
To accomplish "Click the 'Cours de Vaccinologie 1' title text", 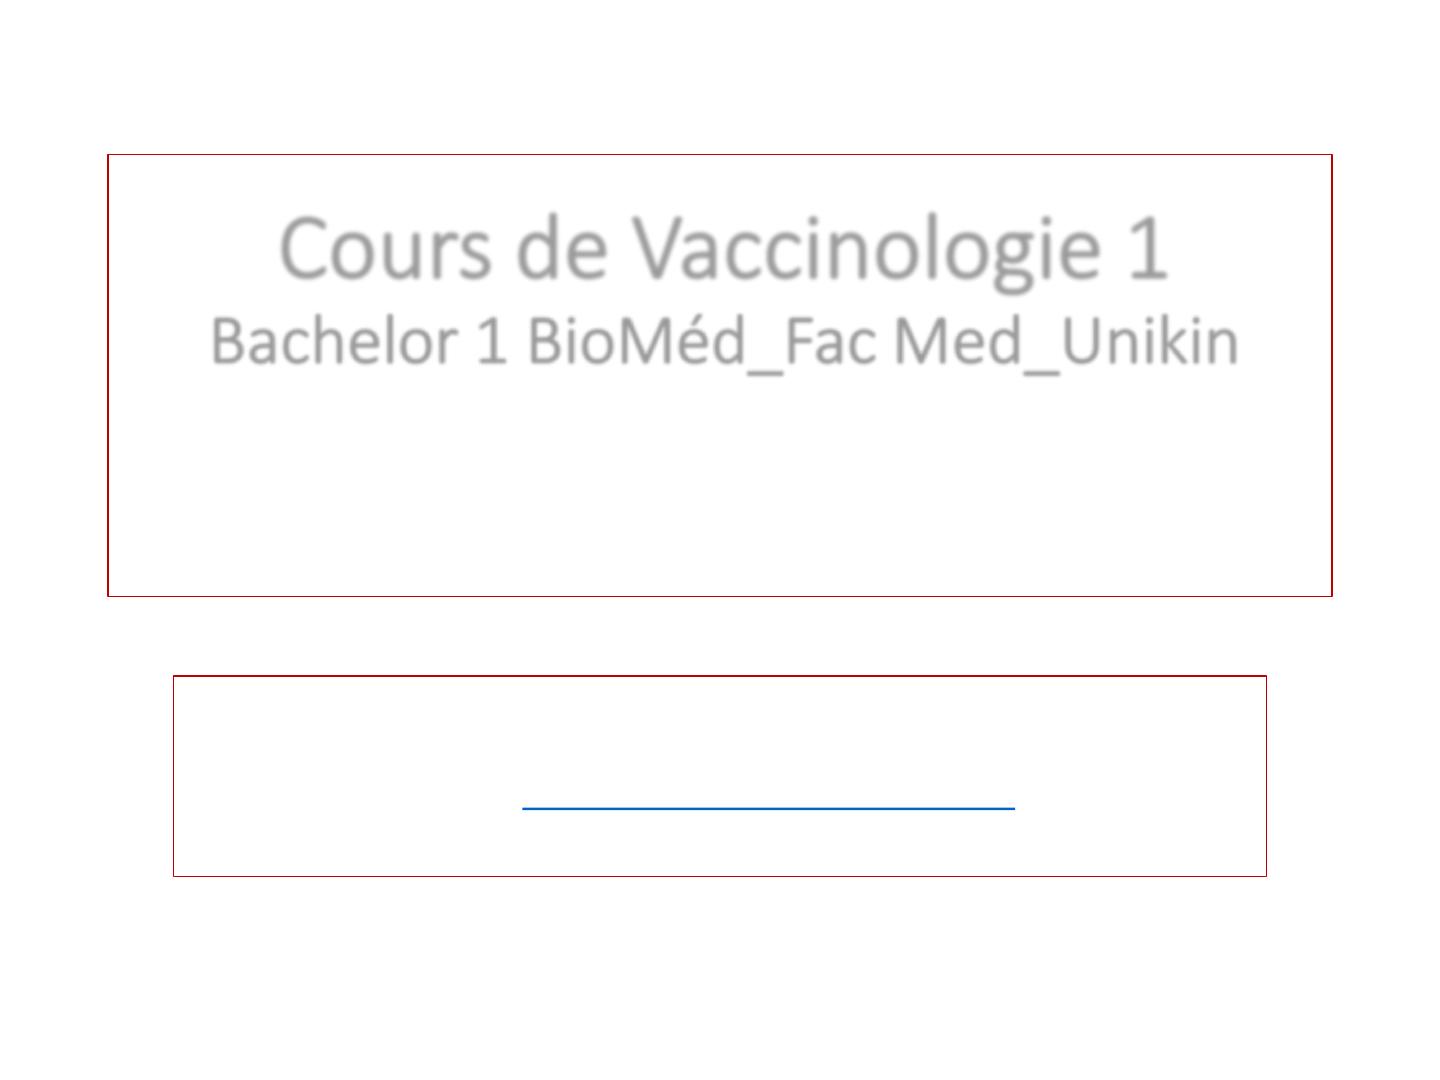I will point(724,250).
